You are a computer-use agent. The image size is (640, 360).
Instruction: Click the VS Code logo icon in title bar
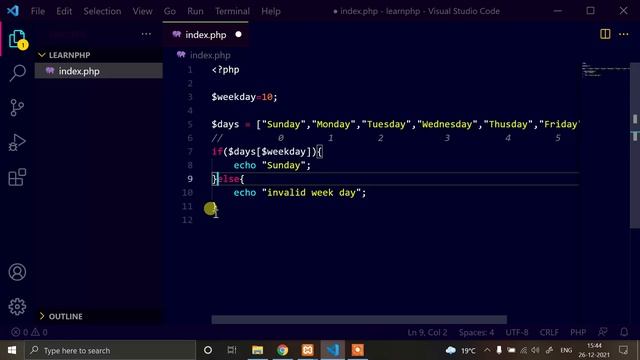13,11
